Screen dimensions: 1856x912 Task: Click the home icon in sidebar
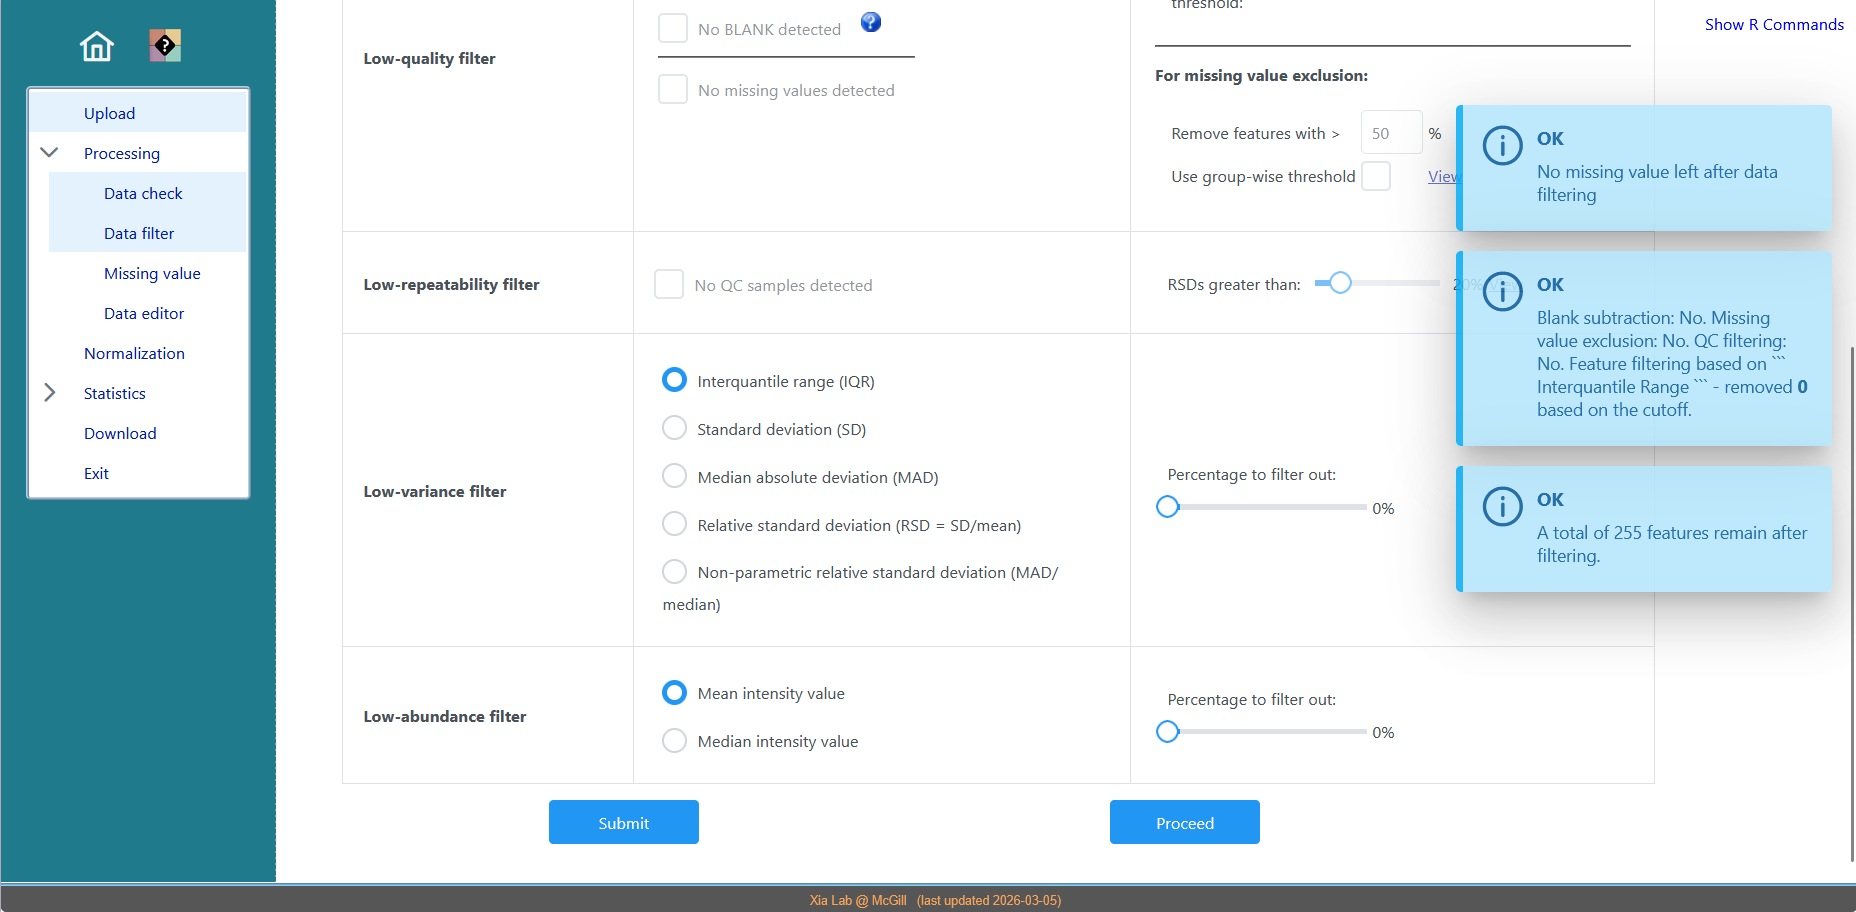[x=97, y=46]
